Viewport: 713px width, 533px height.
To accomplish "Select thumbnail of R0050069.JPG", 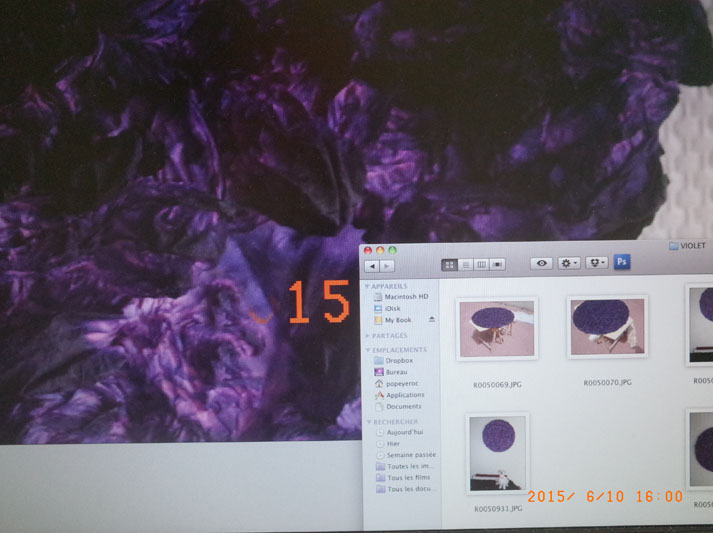I will pyautogui.click(x=497, y=329).
